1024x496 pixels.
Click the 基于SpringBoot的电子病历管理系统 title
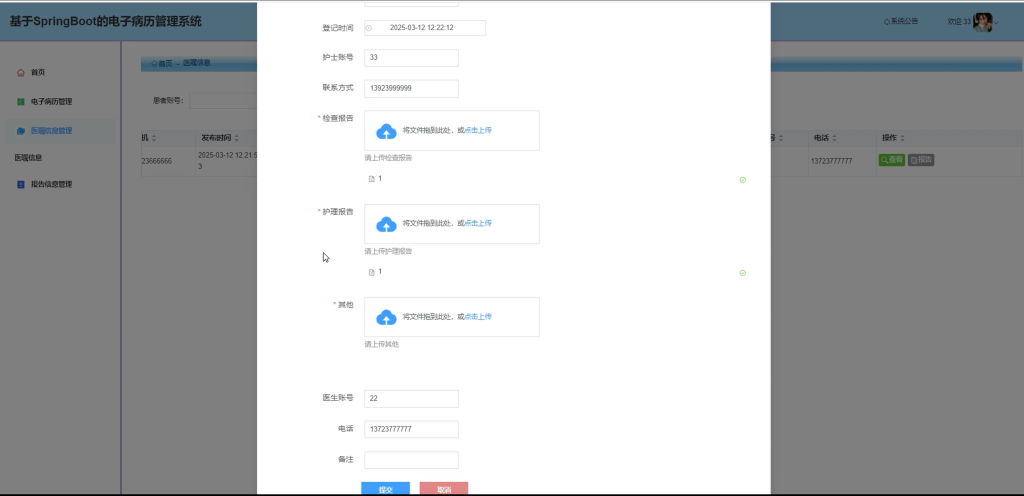tap(106, 22)
